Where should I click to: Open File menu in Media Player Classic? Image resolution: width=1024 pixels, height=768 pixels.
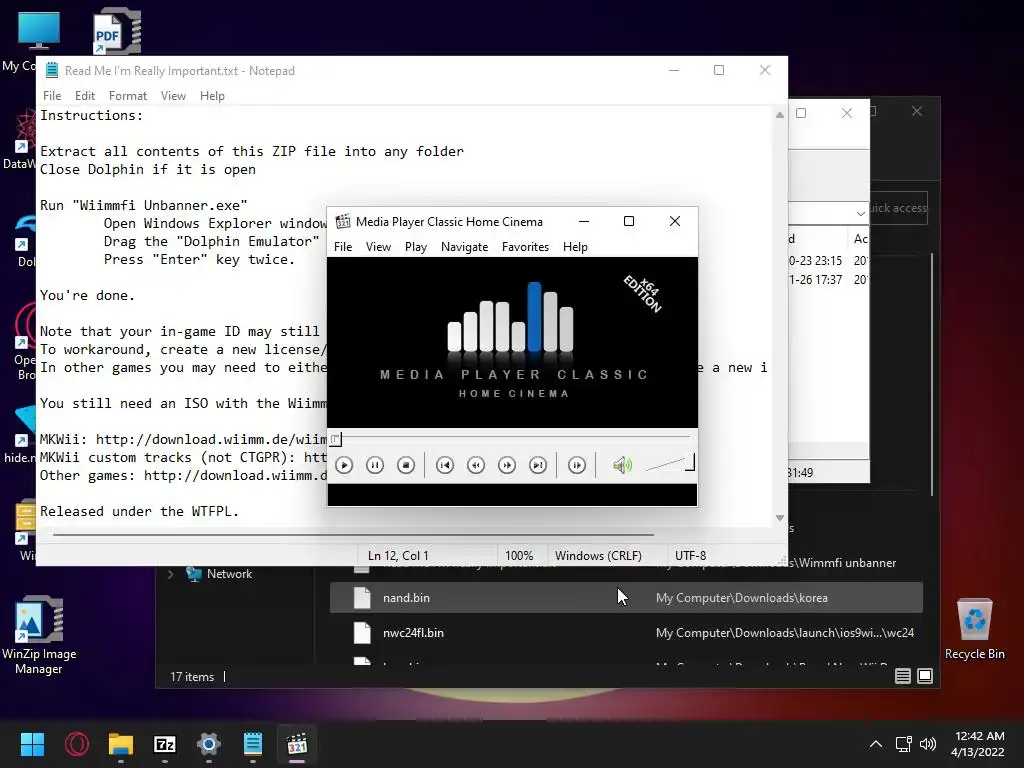343,247
